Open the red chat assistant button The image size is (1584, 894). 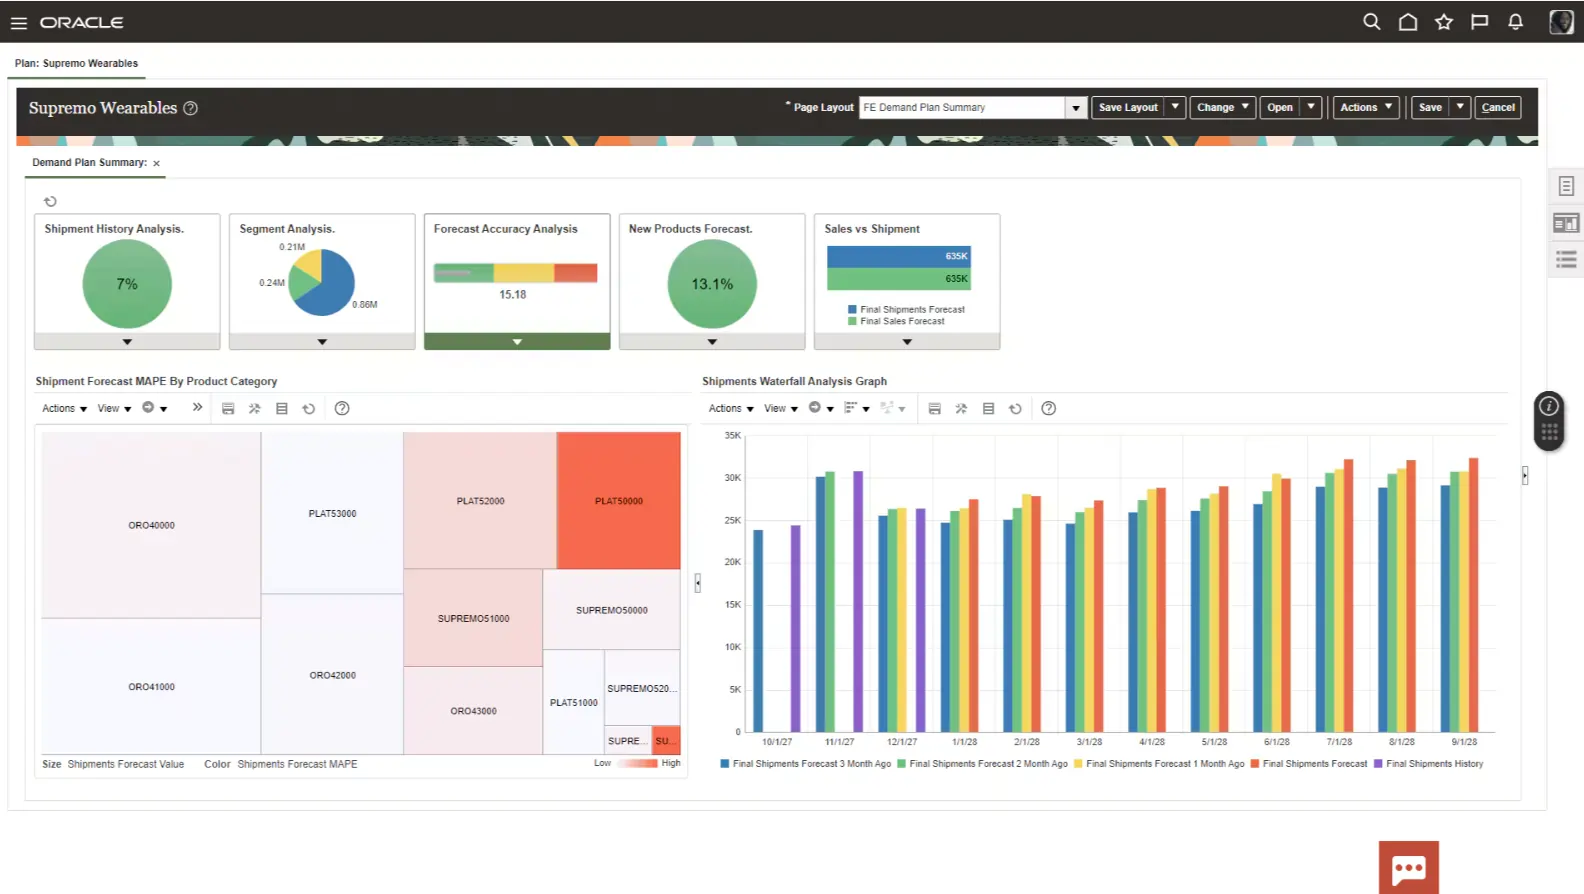pyautogui.click(x=1408, y=867)
